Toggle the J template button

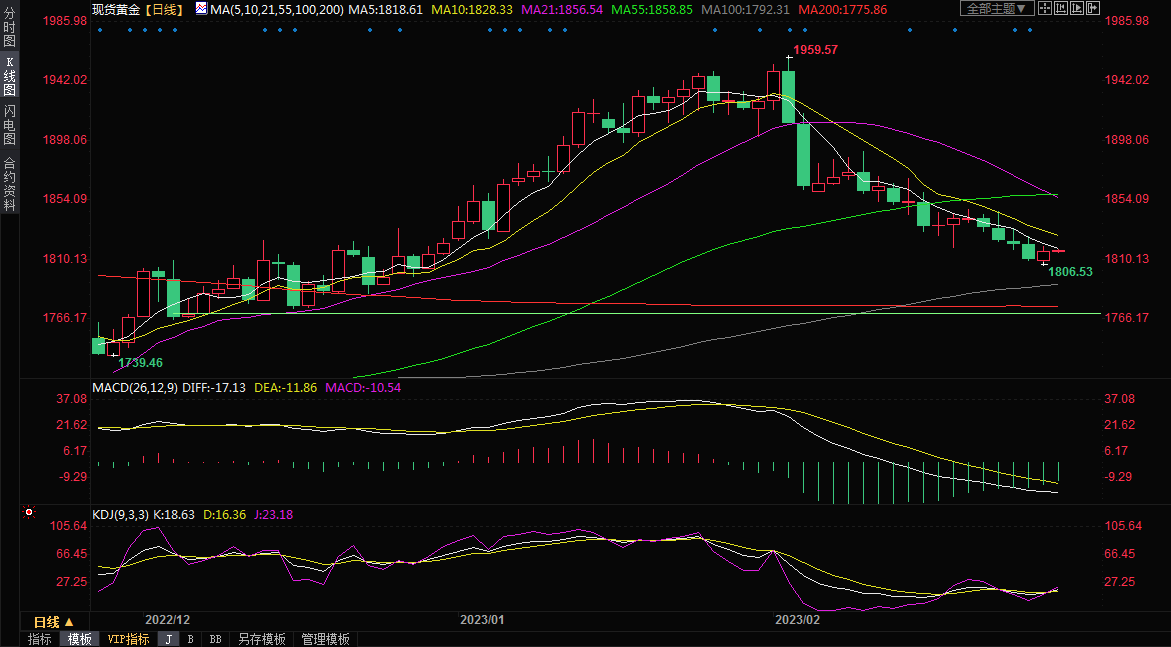point(168,639)
